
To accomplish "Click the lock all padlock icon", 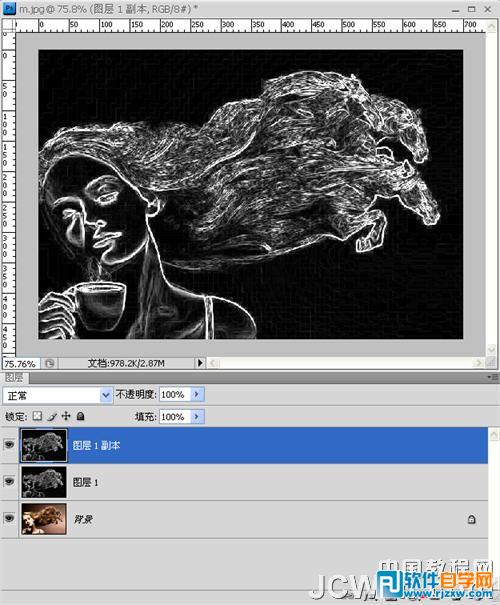I will 80,416.
